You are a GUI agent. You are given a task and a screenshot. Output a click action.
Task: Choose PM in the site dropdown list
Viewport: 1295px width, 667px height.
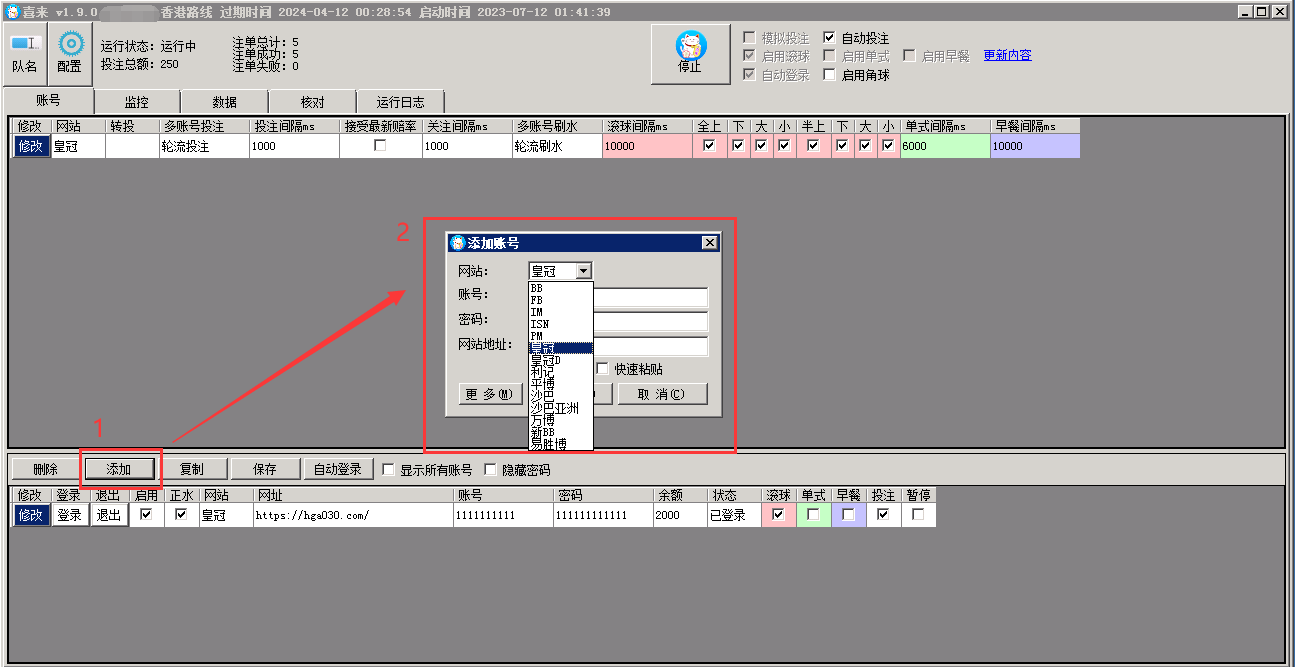coord(561,336)
